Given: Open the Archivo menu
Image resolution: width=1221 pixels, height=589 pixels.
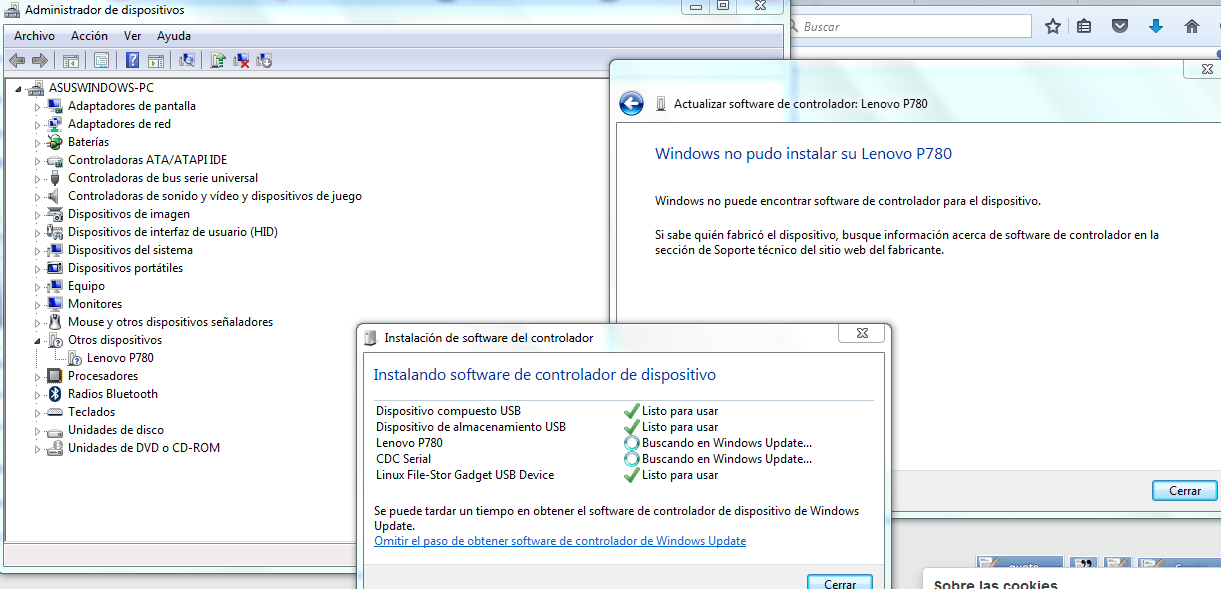Looking at the screenshot, I should (34, 36).
